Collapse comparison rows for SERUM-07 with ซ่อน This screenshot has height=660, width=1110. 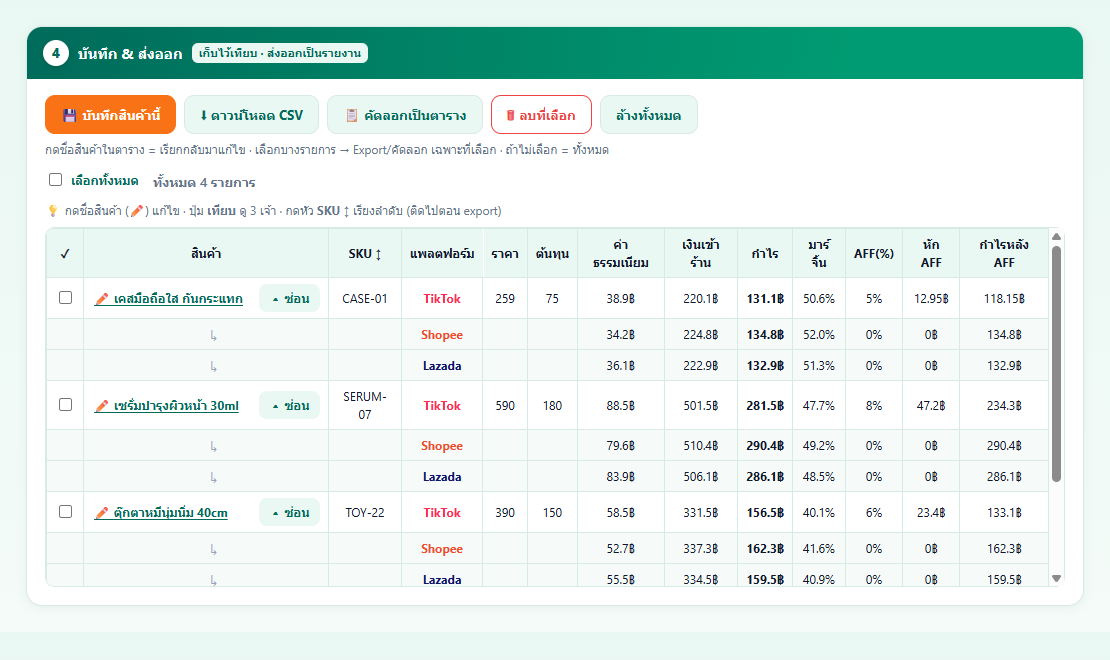tap(290, 406)
